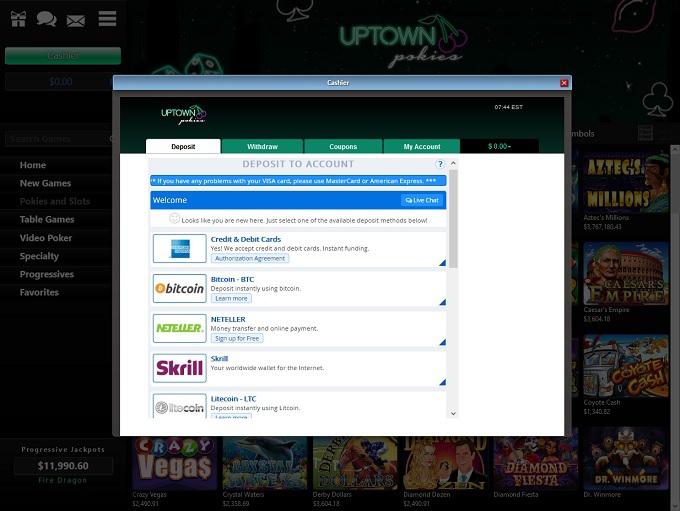Image resolution: width=680 pixels, height=511 pixels.
Task: Close the Cashier dialog
Action: [564, 83]
